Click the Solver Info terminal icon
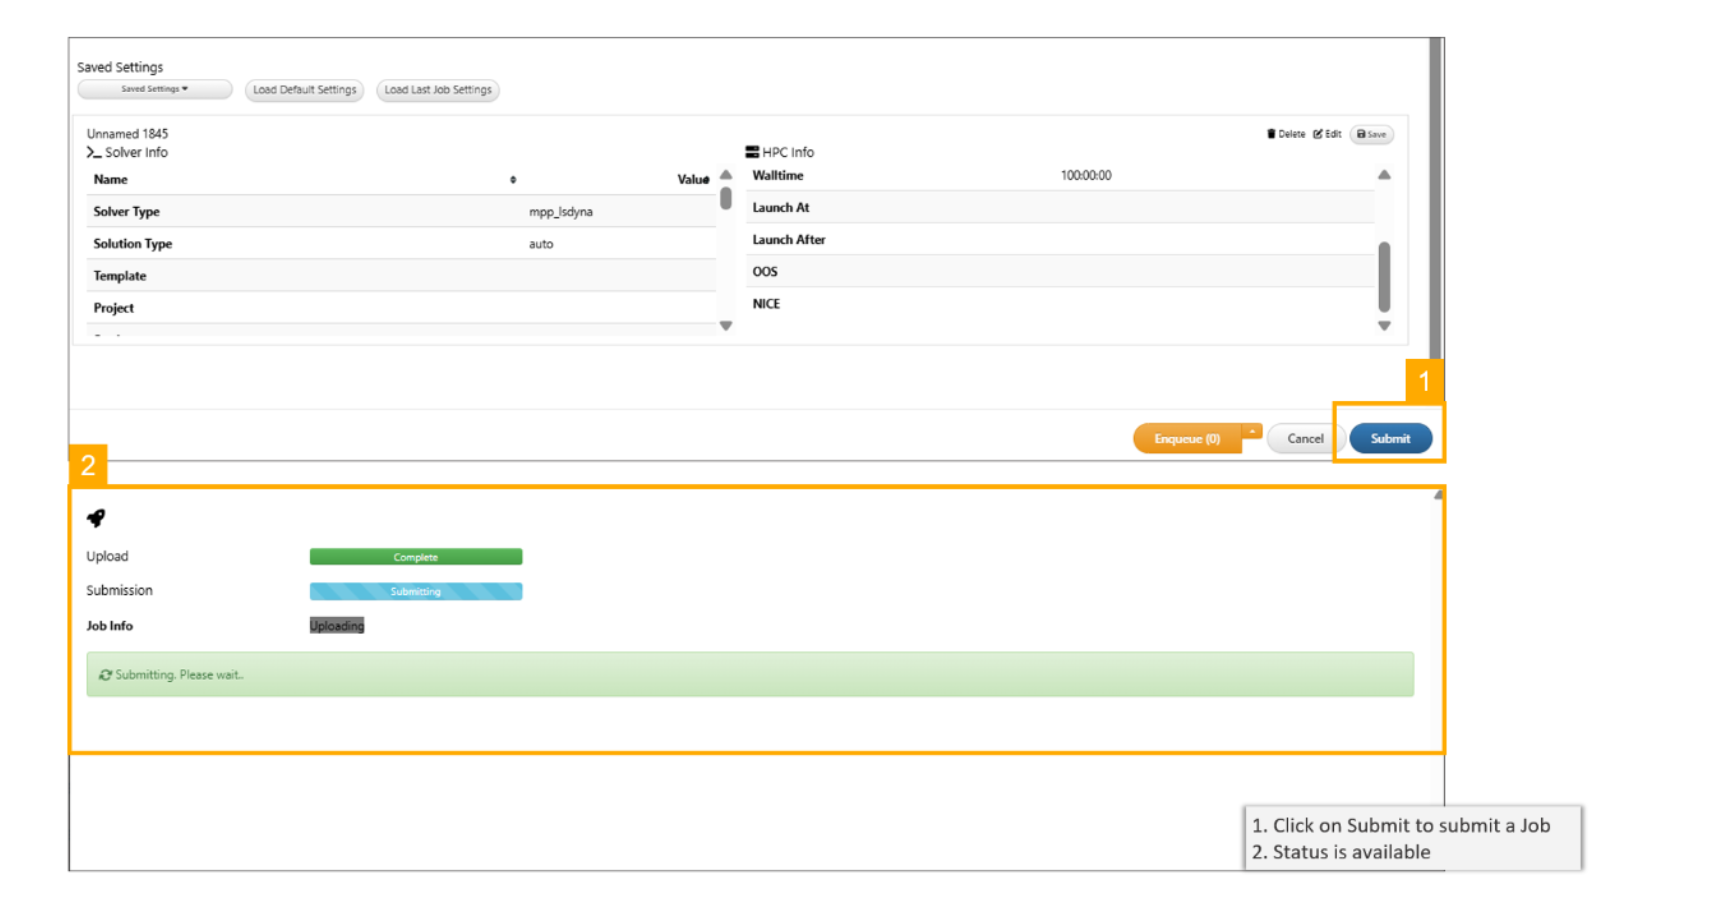This screenshot has height=906, width=1711. click(x=93, y=153)
